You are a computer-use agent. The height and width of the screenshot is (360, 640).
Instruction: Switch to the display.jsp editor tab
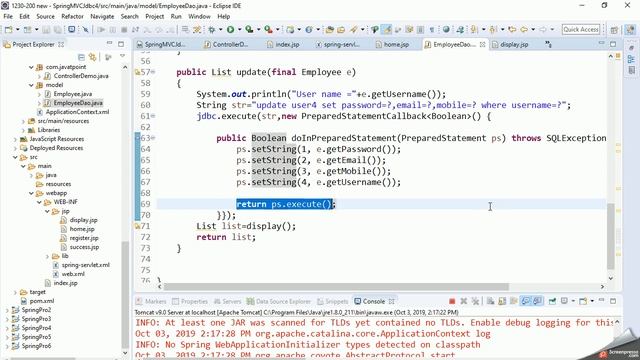510,44
